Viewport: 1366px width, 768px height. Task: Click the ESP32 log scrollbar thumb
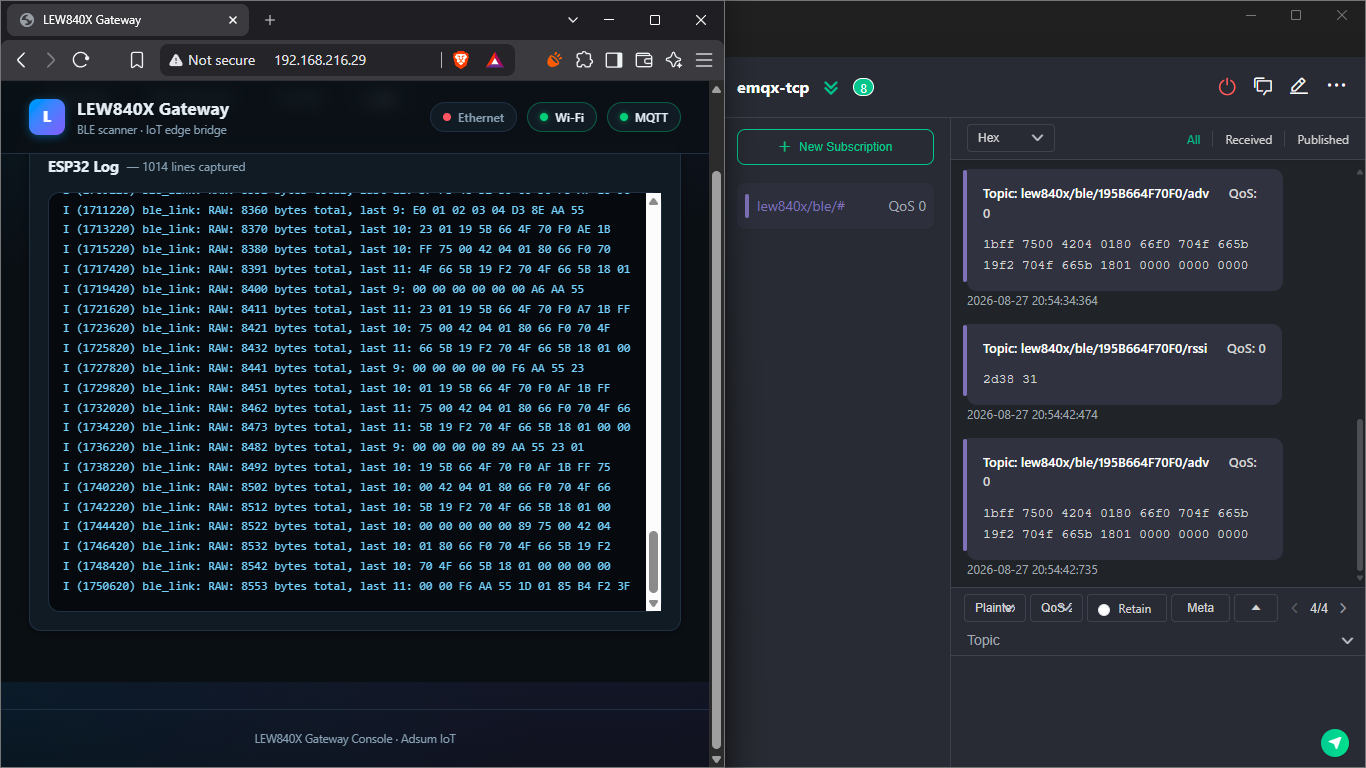coord(654,561)
